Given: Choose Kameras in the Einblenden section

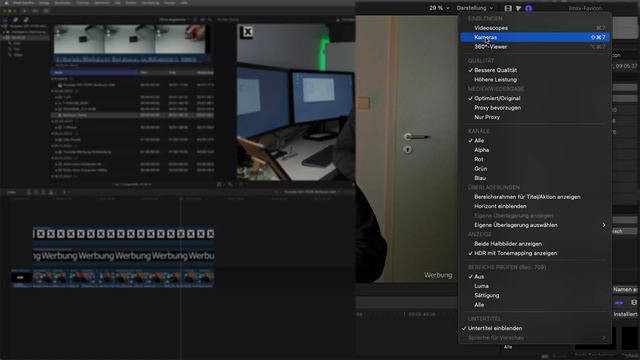Looking at the screenshot, I should click(535, 37).
